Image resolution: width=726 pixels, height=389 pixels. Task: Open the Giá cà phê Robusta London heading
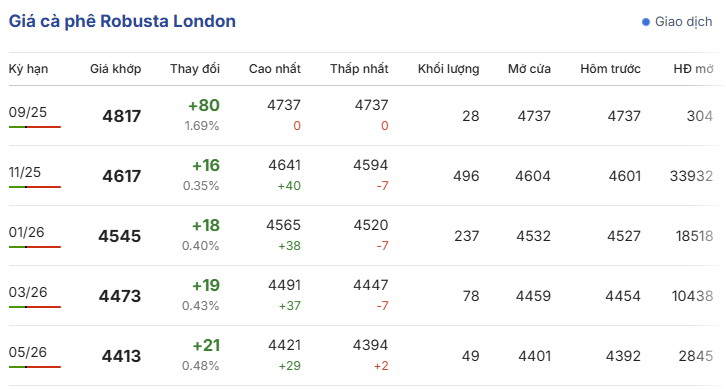coord(122,21)
